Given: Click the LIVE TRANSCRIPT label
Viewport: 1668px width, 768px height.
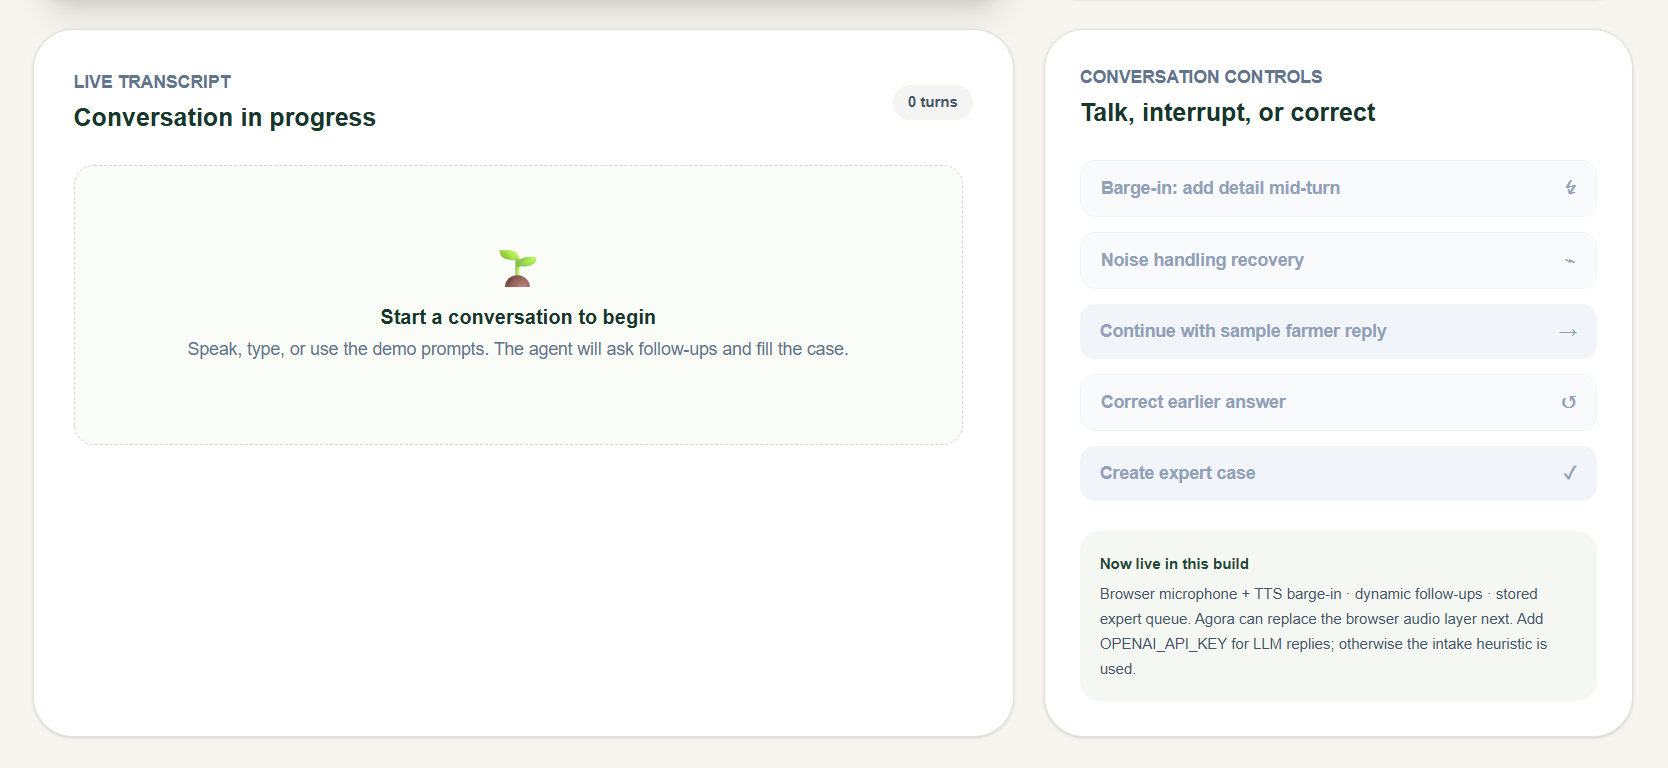Looking at the screenshot, I should [152, 82].
